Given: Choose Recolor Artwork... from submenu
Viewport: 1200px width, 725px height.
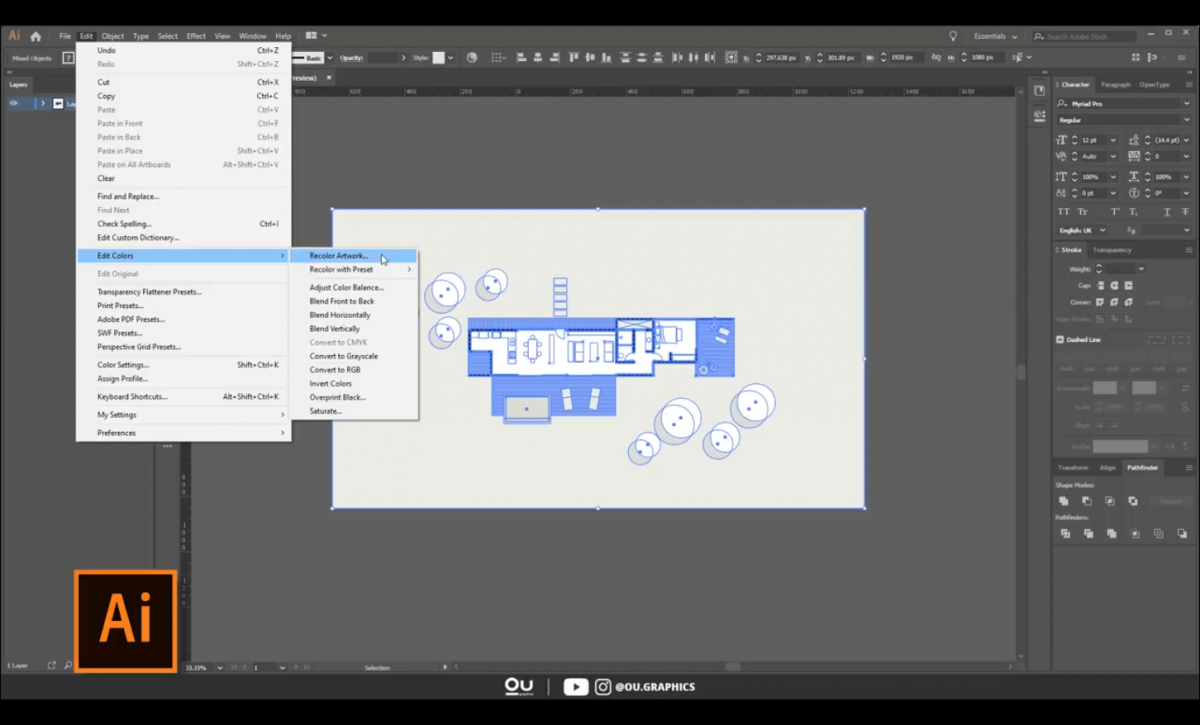Looking at the screenshot, I should click(352, 256).
